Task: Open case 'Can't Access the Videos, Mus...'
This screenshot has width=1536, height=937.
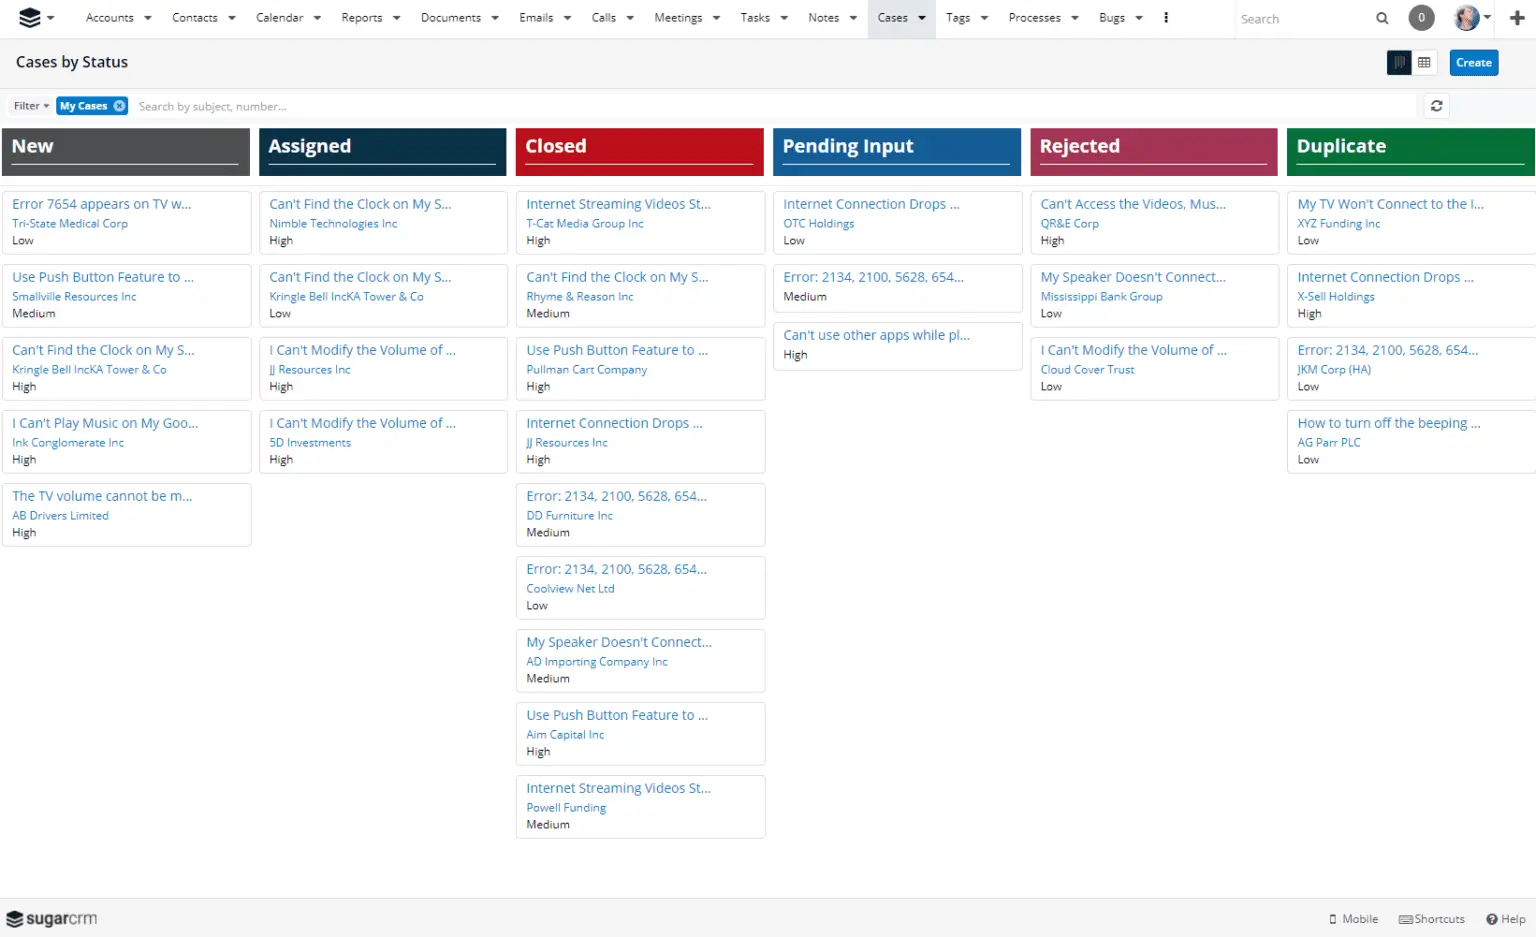Action: 1132,204
